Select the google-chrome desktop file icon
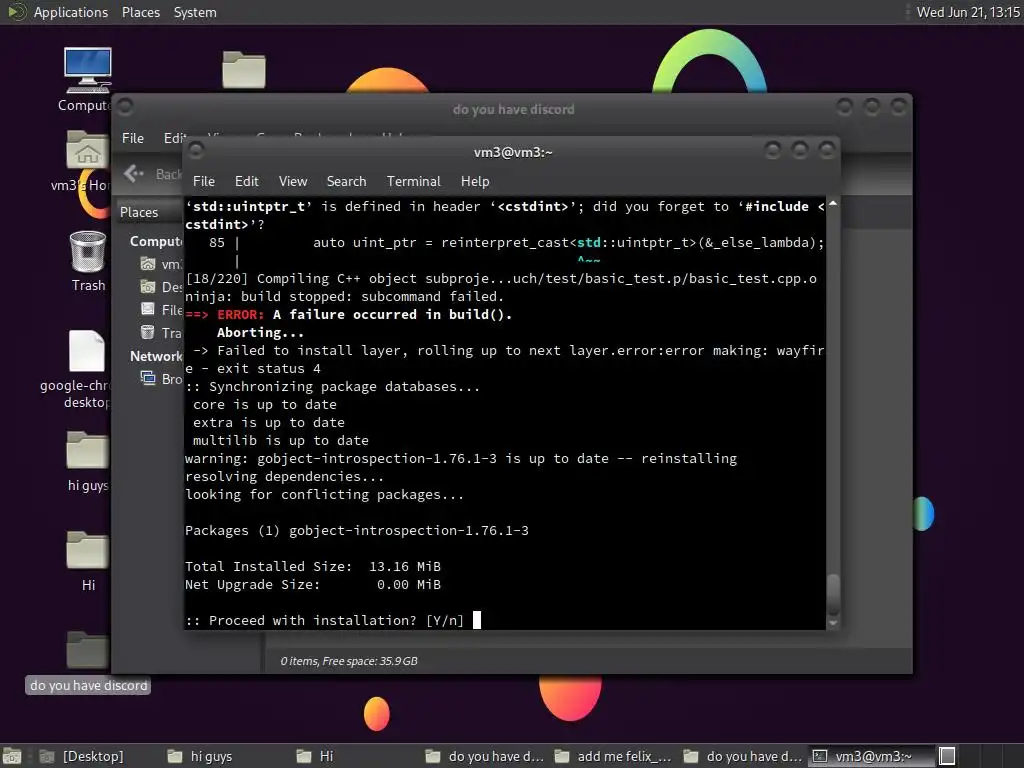Screen dimensions: 1024x768 [x=86, y=351]
